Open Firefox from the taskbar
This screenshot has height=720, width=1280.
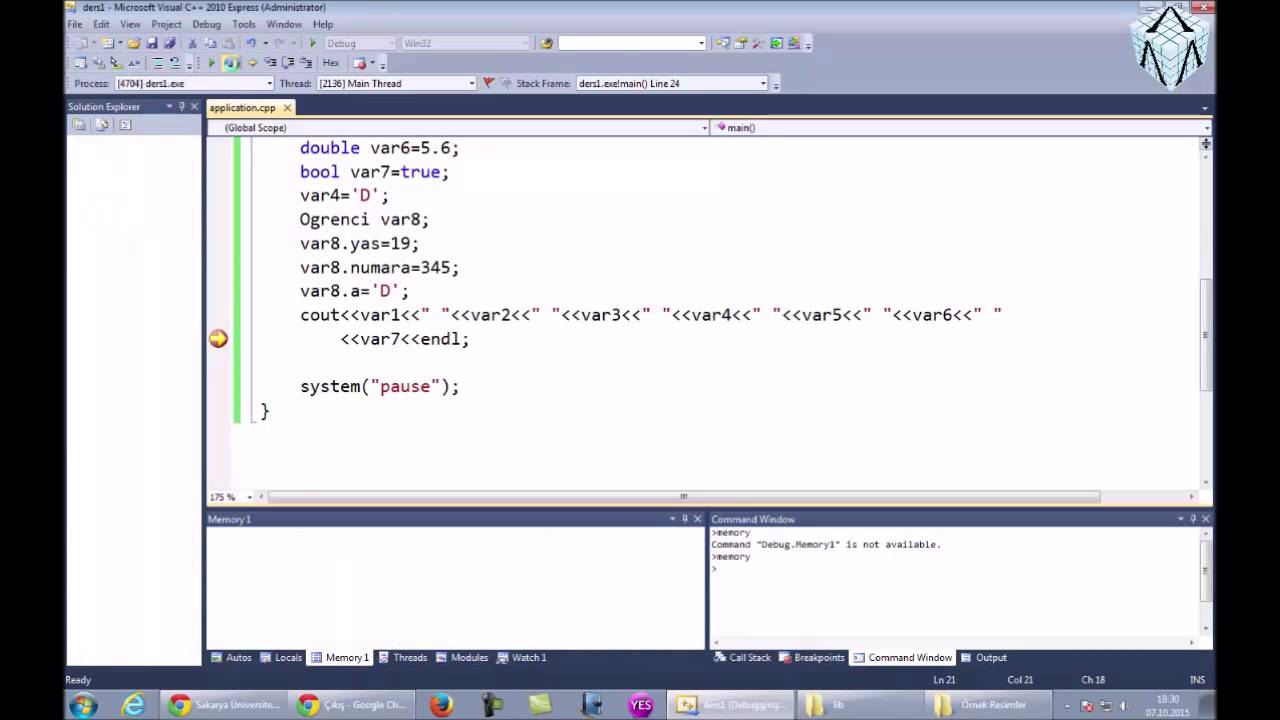[441, 704]
